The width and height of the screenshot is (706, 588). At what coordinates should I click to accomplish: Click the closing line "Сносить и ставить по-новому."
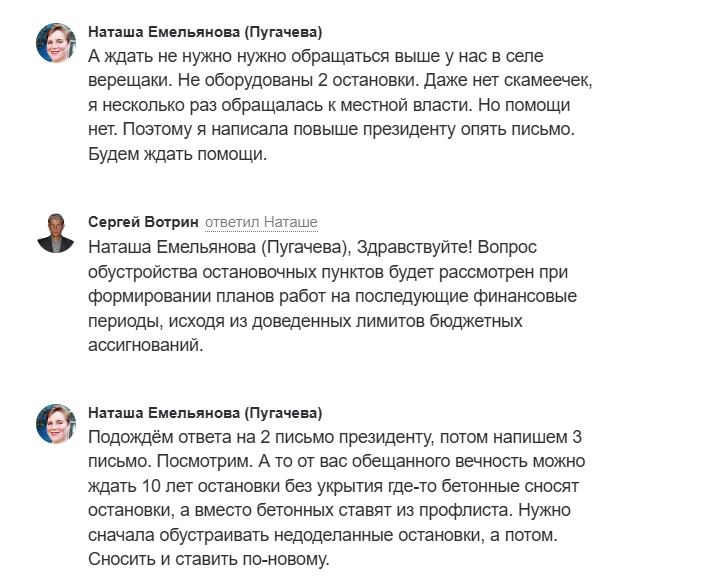pos(208,559)
